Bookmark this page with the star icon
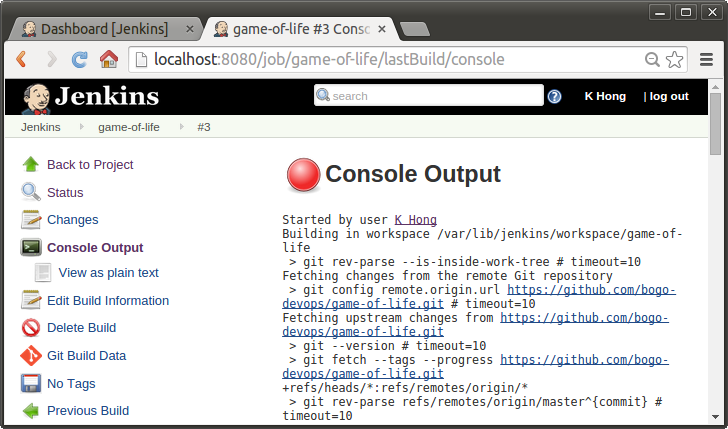 click(x=674, y=59)
